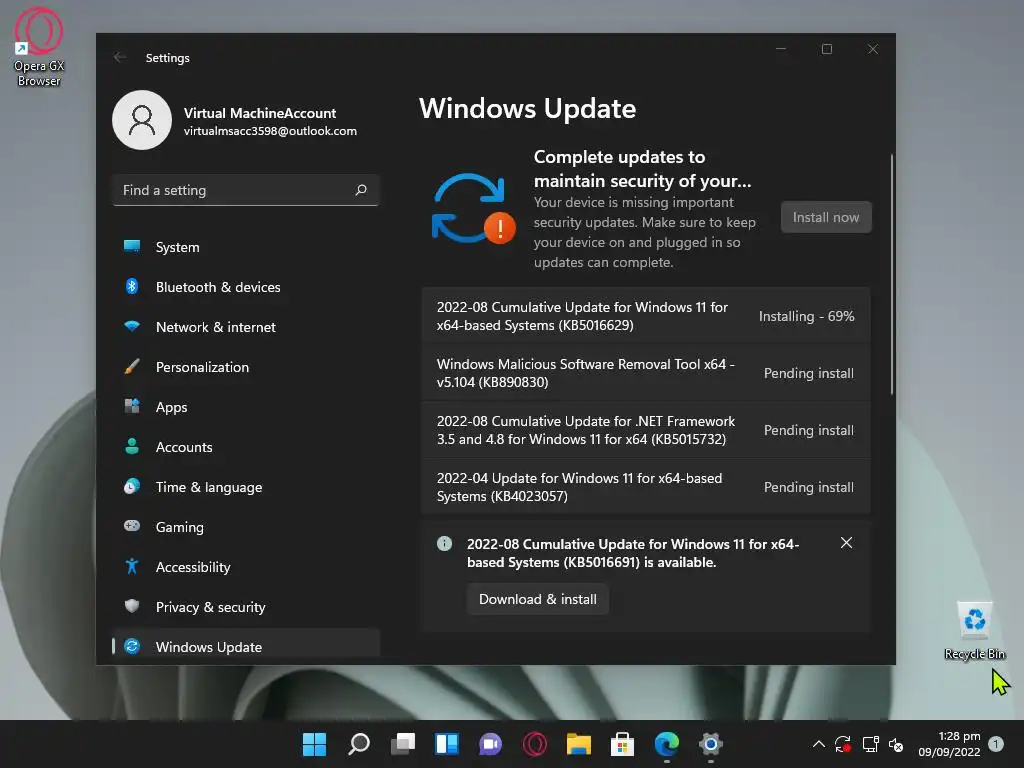Click the Personalization paintbrush icon
The height and width of the screenshot is (768, 1024).
[132, 366]
